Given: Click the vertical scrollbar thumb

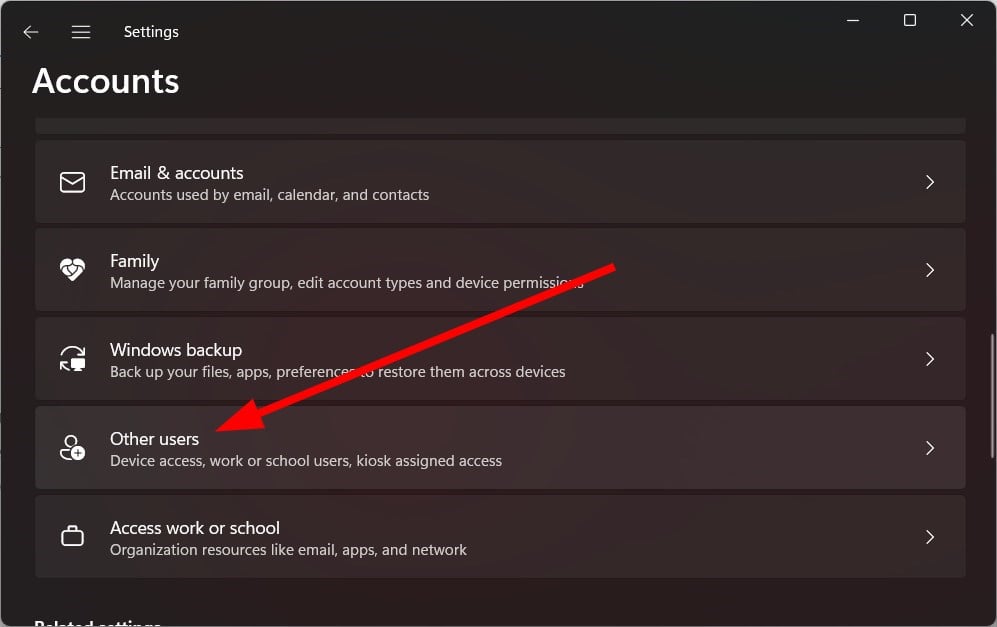Looking at the screenshot, I should [992, 395].
